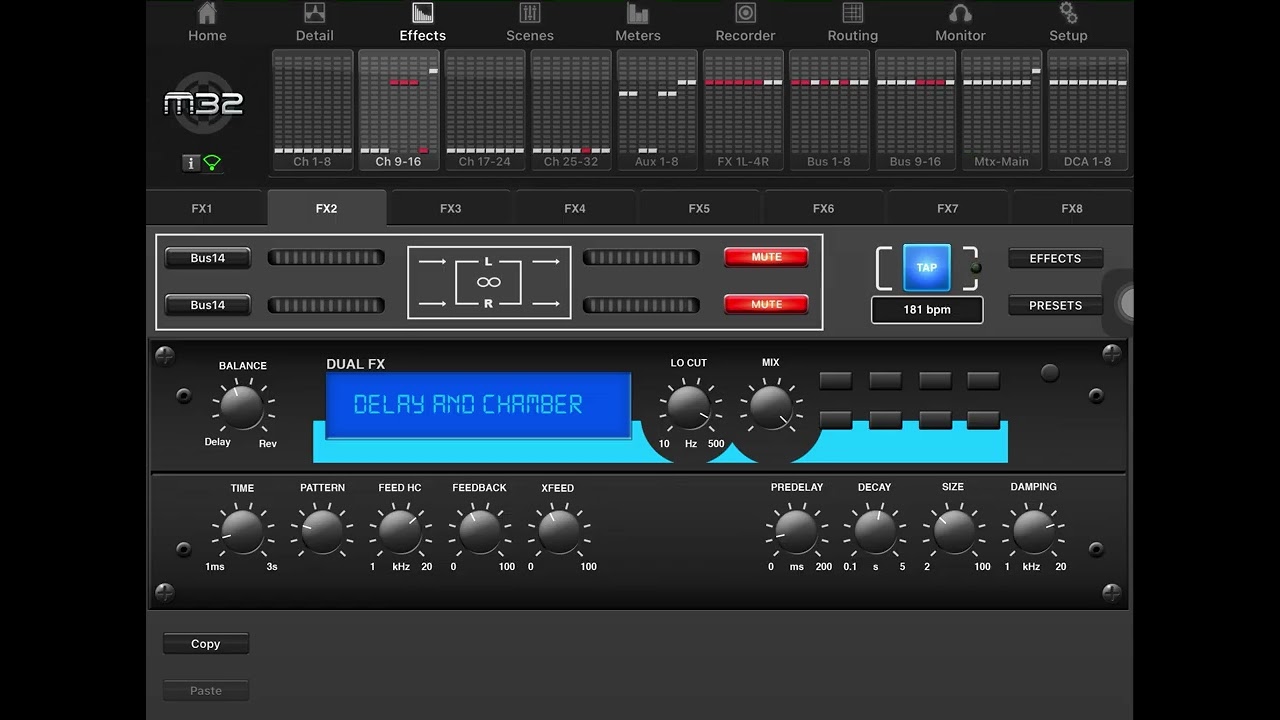Click the PATTERN knob
Image resolution: width=1280 pixels, height=720 pixels.
[322, 531]
